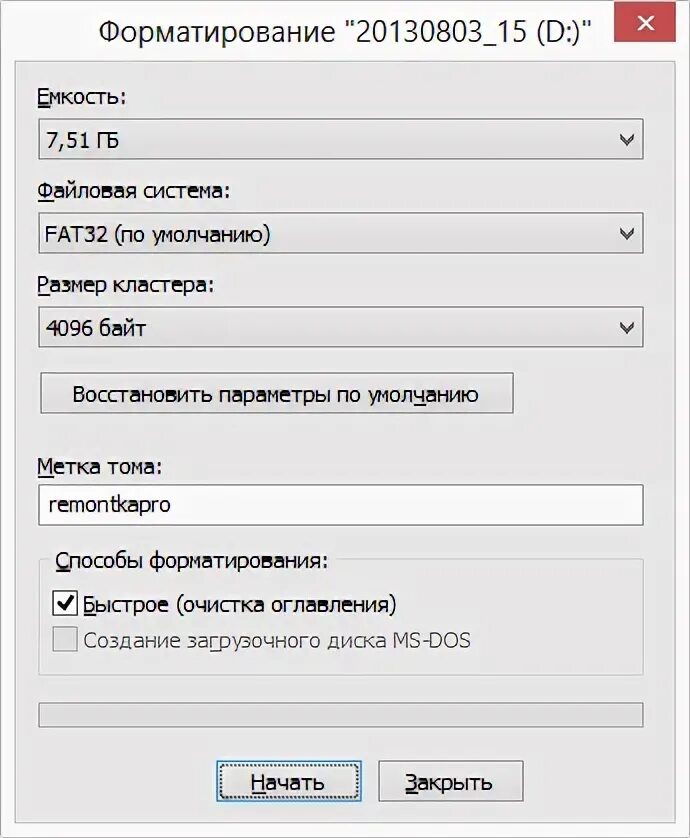The image size is (690, 838).
Task: Click the Емкость: label
Action: pos(82,97)
